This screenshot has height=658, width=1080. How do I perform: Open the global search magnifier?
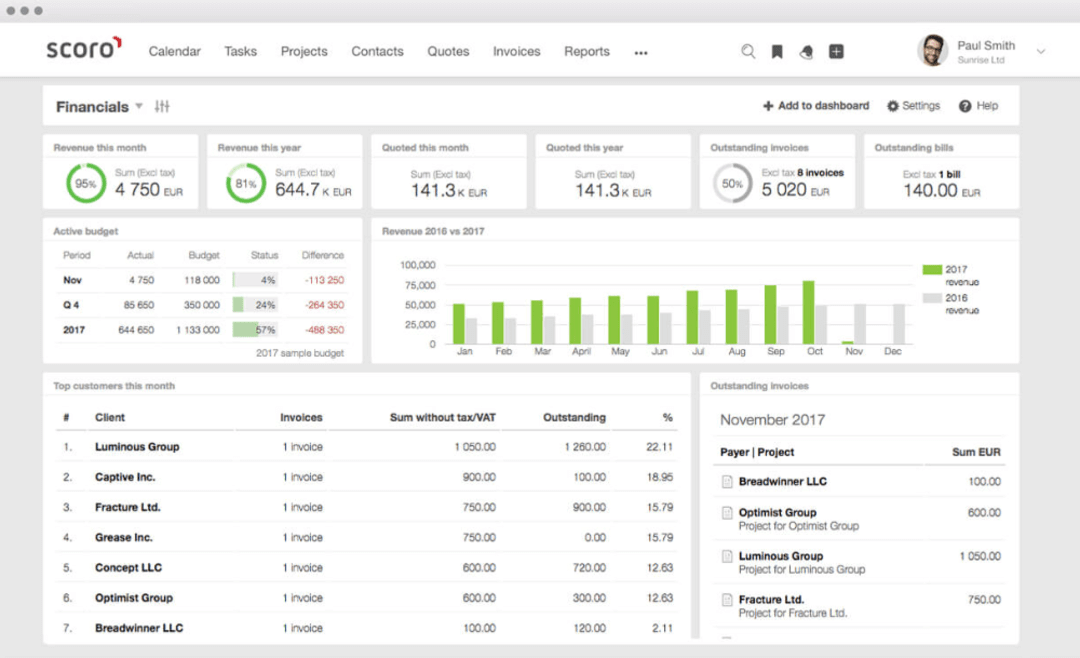(748, 51)
